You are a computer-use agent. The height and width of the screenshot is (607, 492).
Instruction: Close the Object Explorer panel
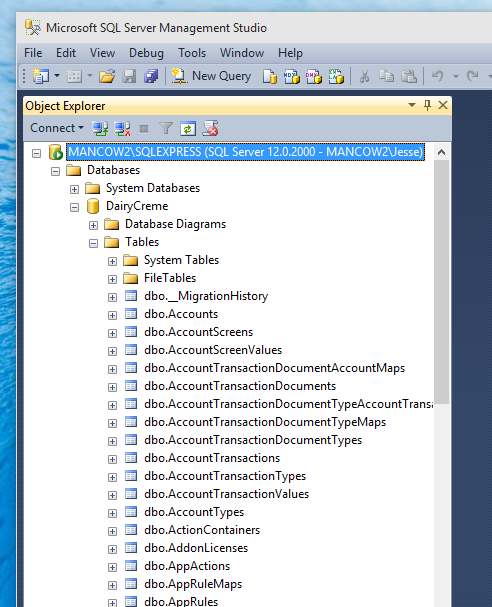click(443, 105)
